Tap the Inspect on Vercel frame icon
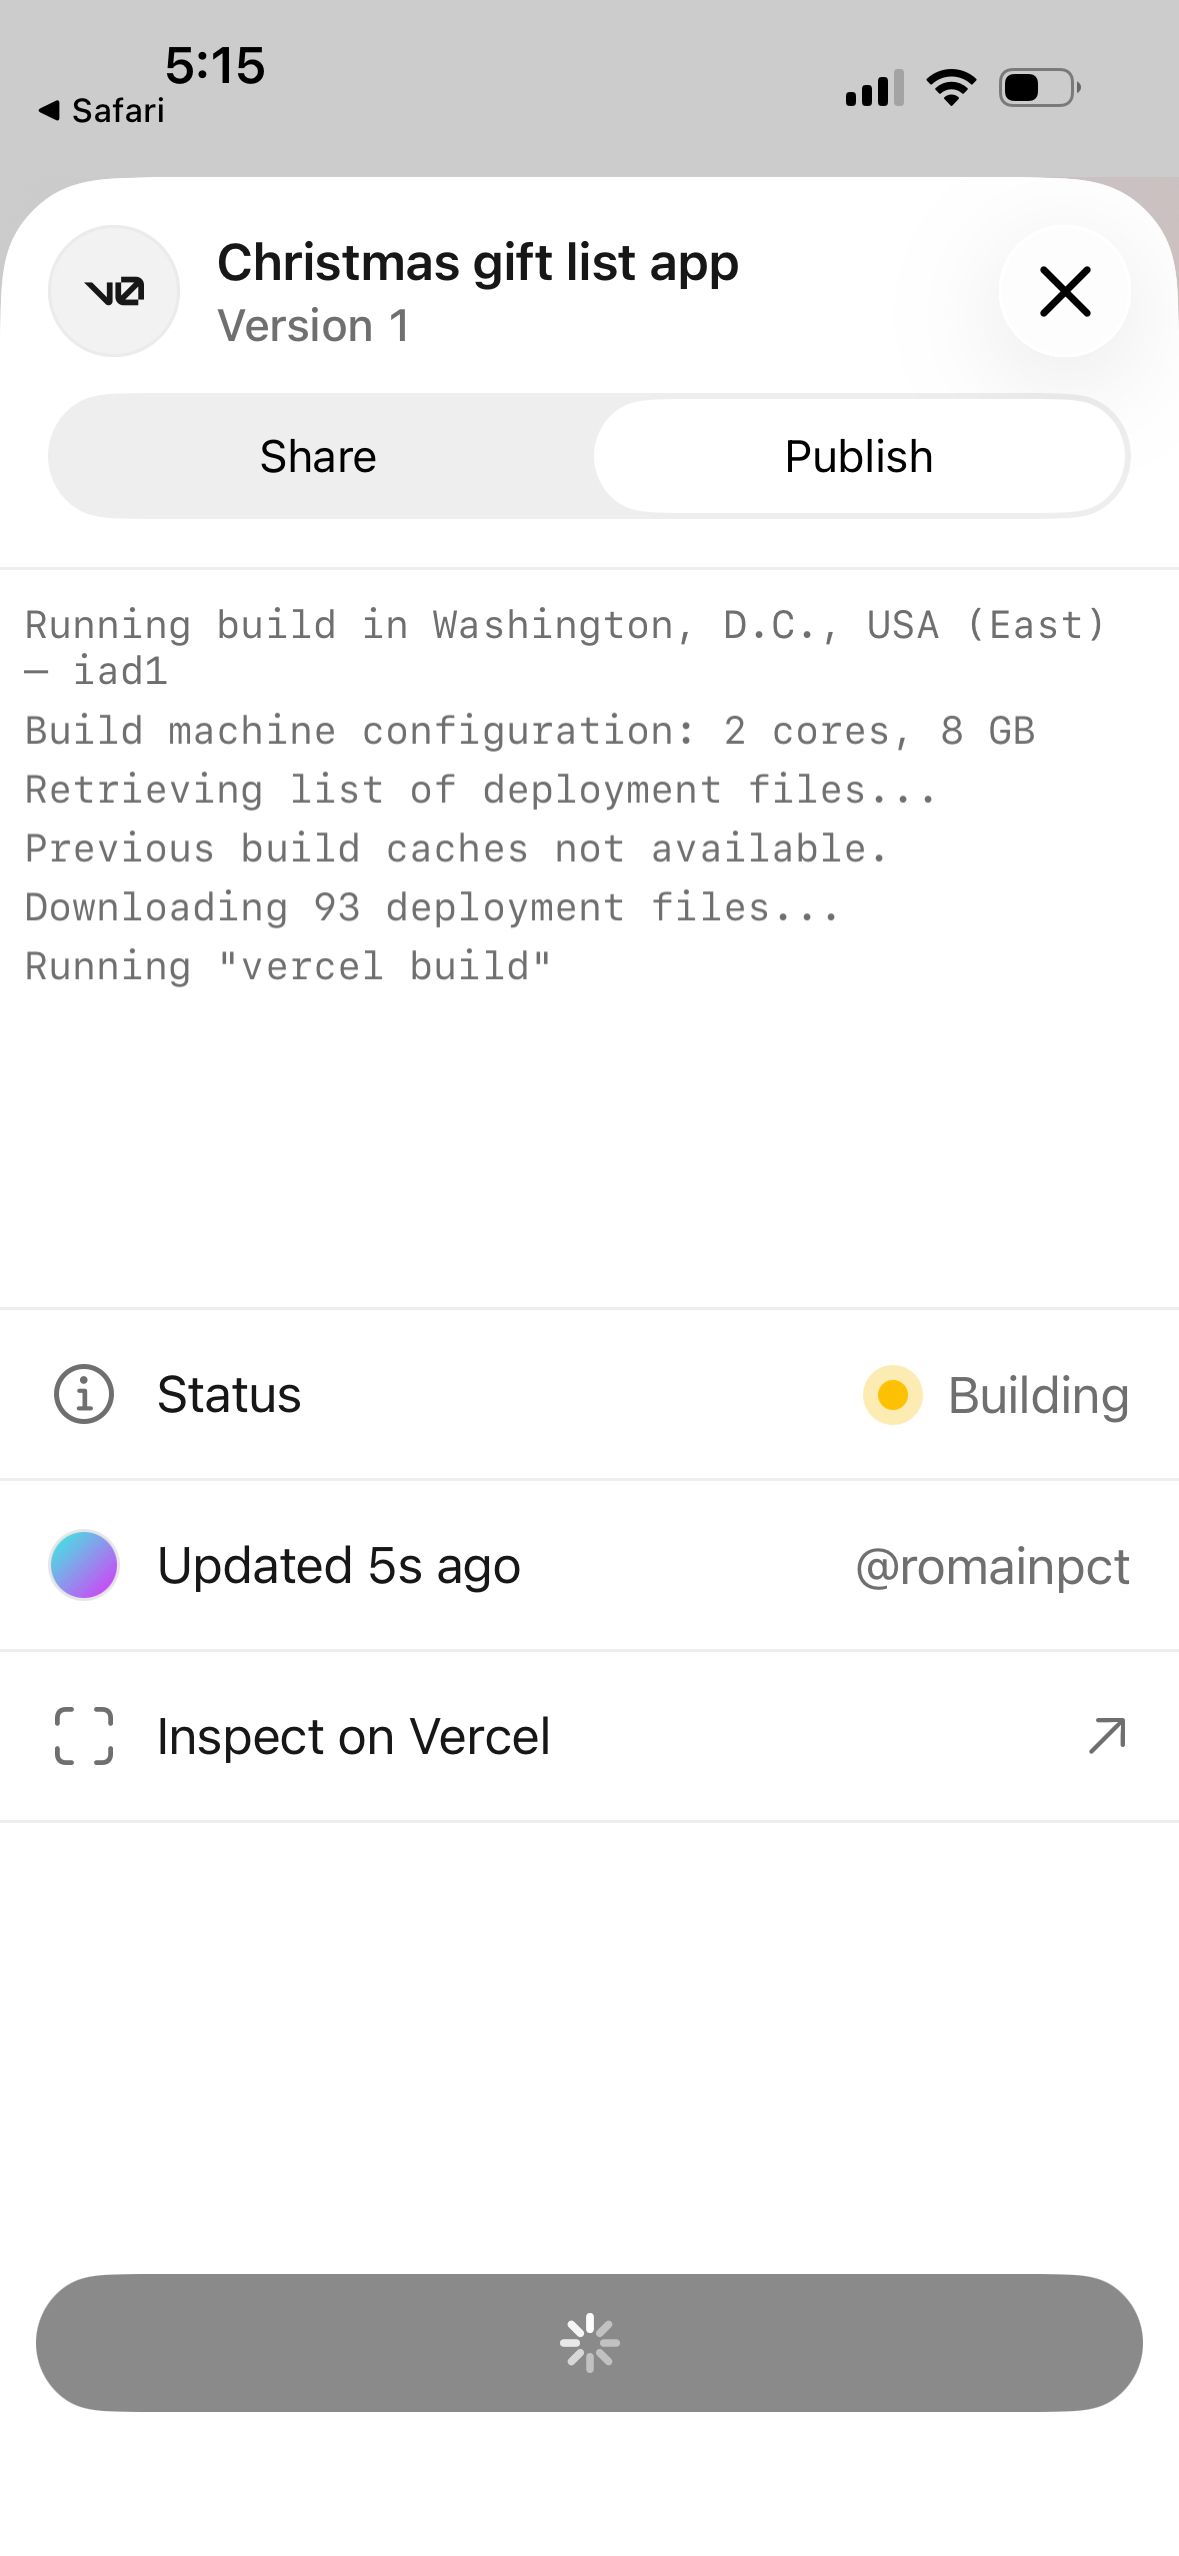Image resolution: width=1179 pixels, height=2556 pixels. [84, 1736]
